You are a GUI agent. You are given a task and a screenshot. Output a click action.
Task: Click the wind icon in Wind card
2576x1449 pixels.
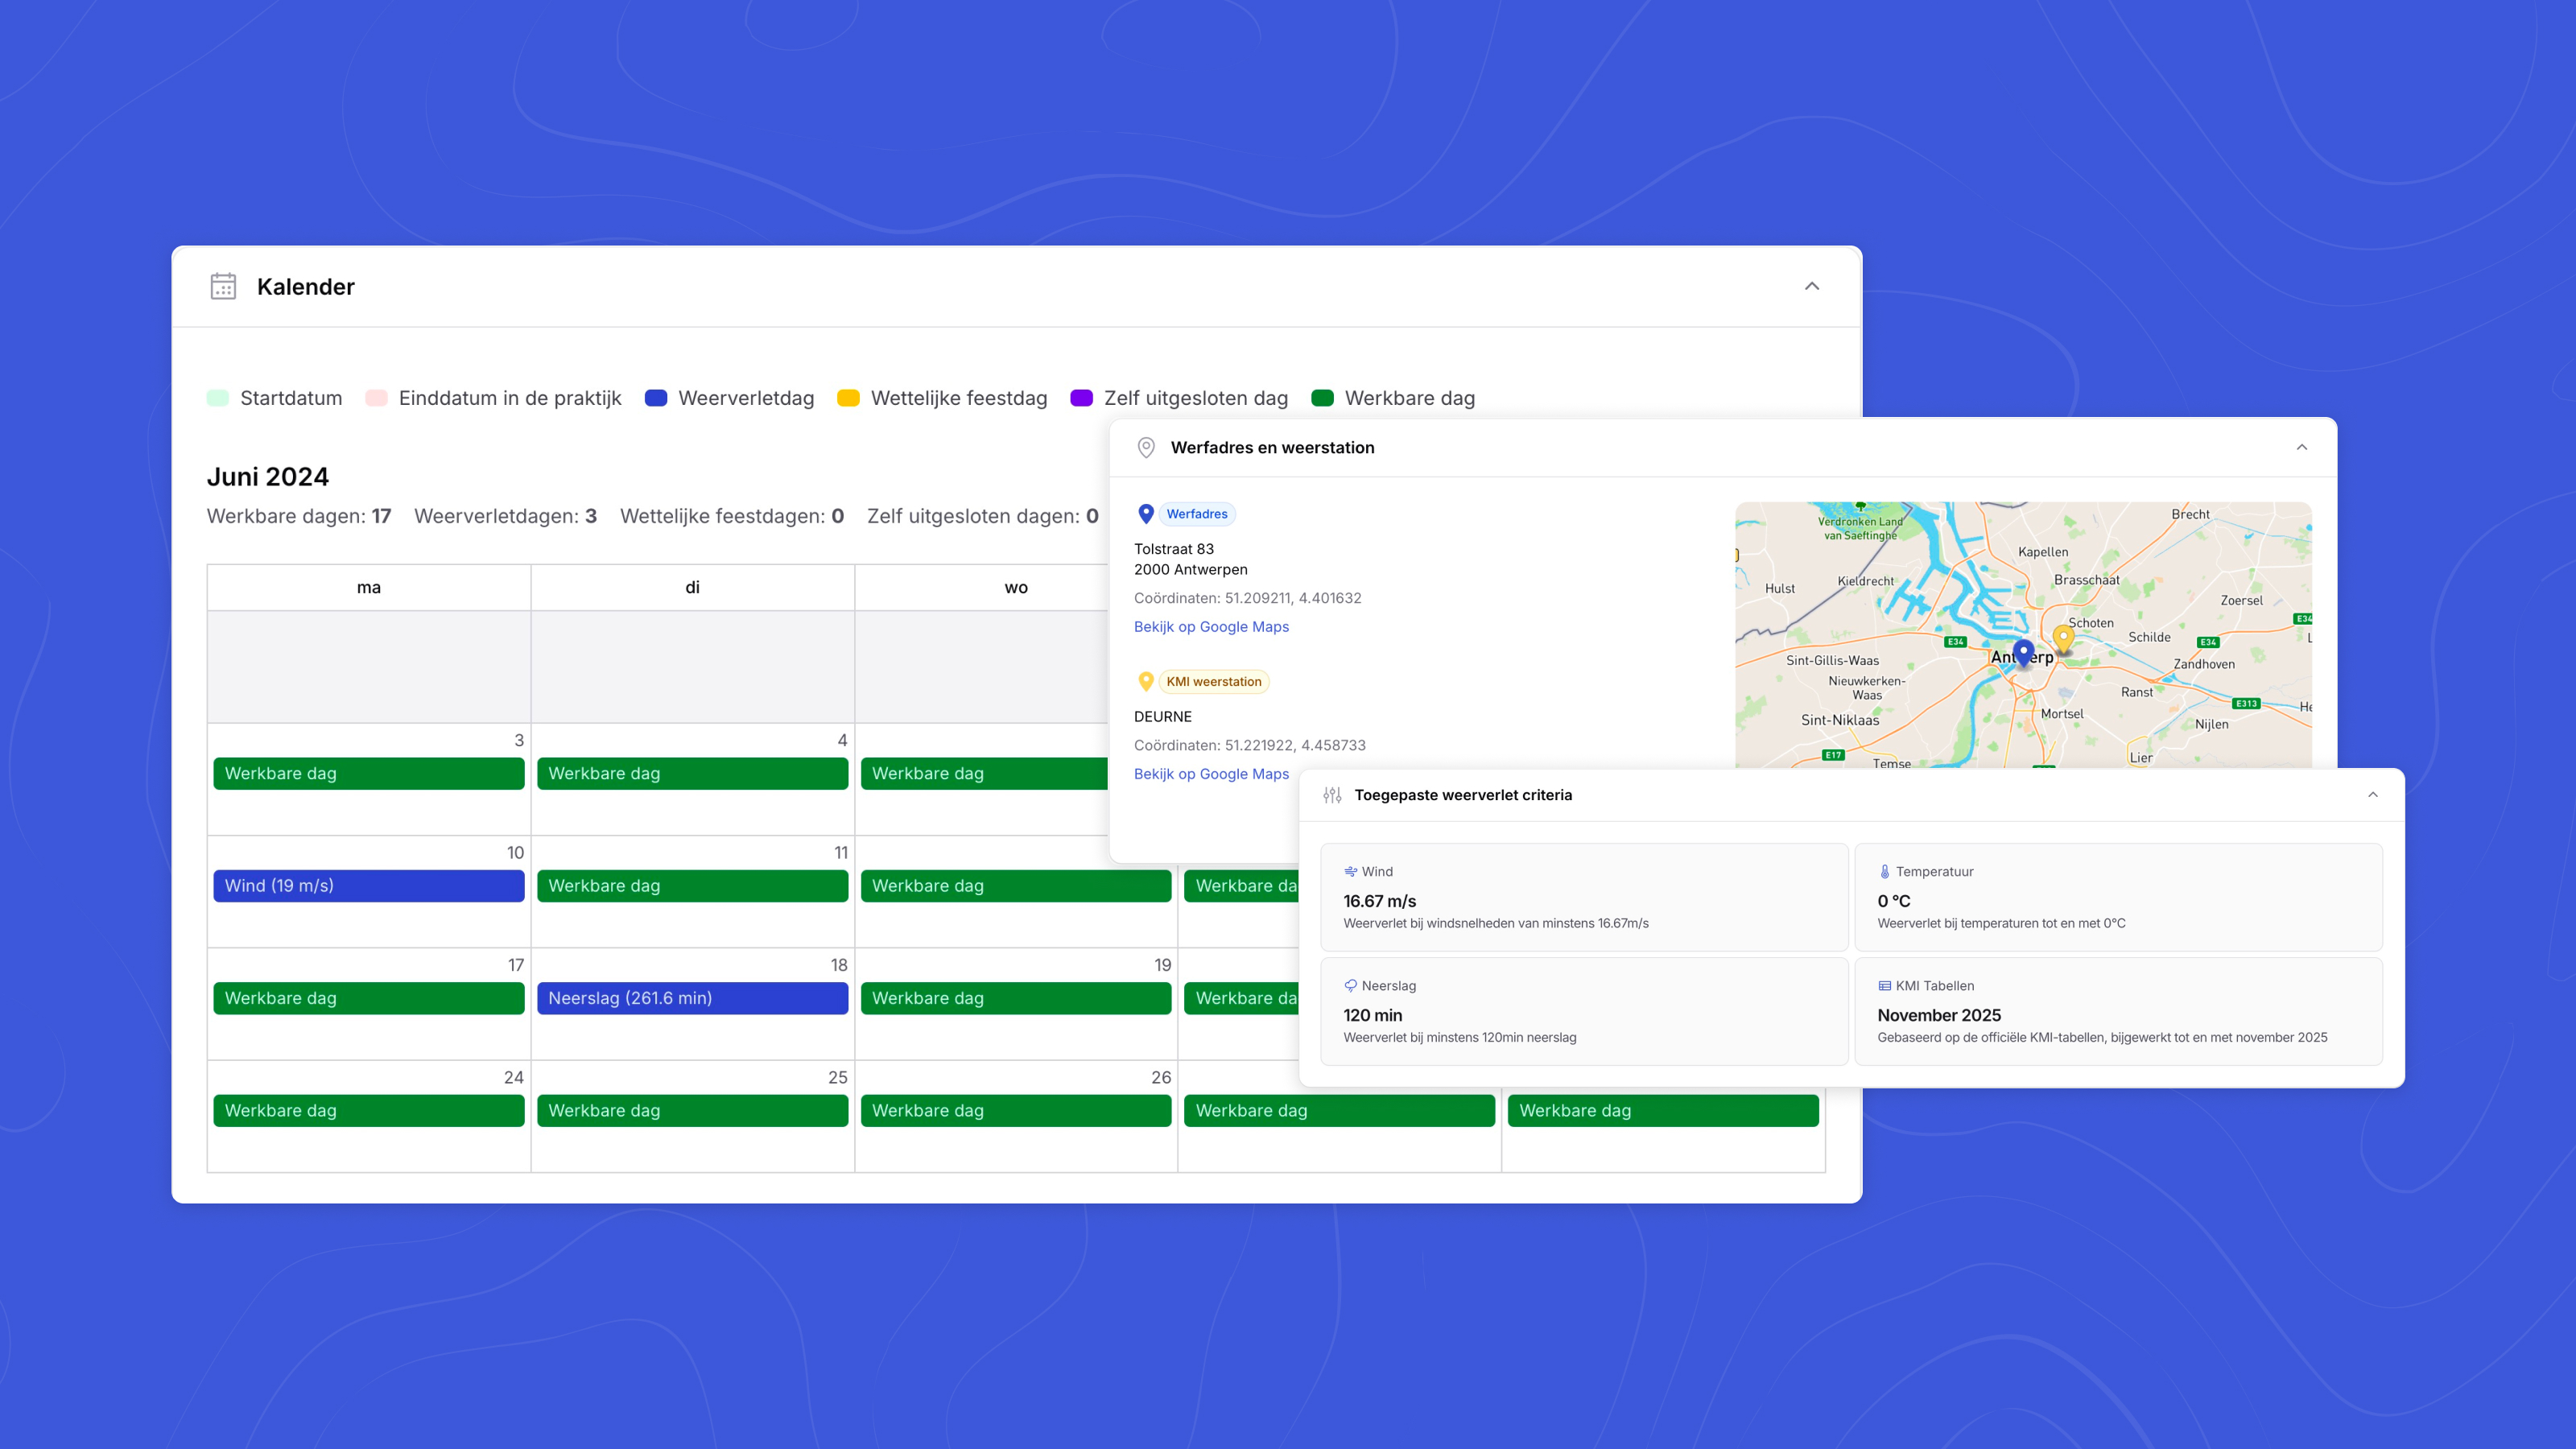[1350, 872]
